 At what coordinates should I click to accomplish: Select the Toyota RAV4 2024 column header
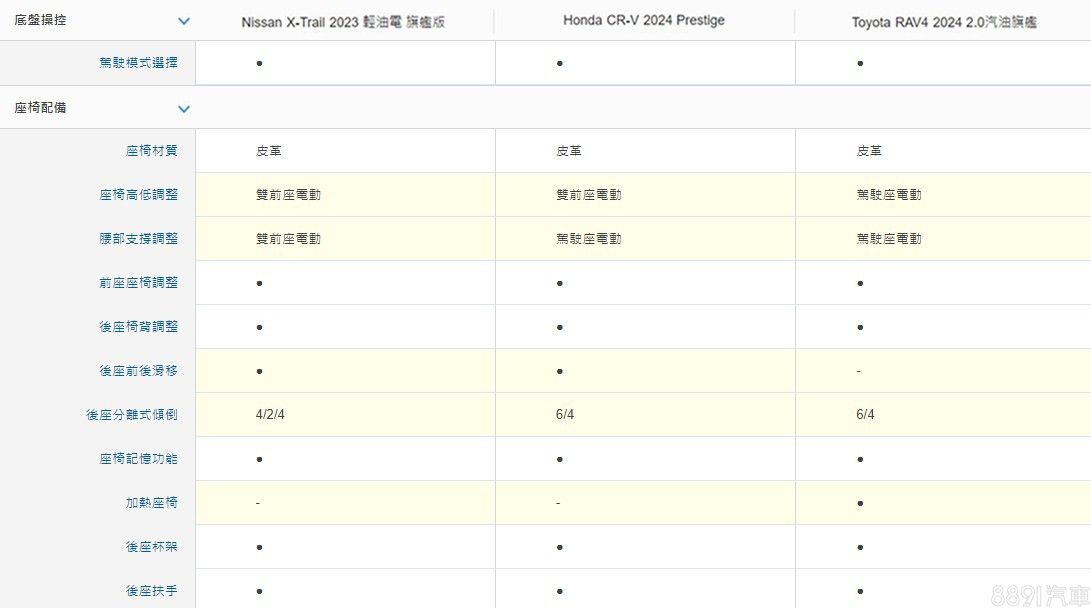pyautogui.click(x=943, y=21)
